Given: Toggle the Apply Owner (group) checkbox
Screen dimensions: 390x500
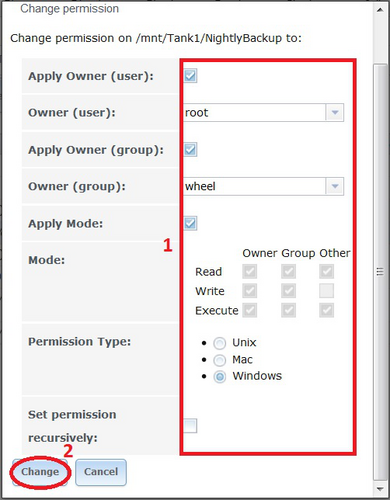Looking at the screenshot, I should [190, 149].
